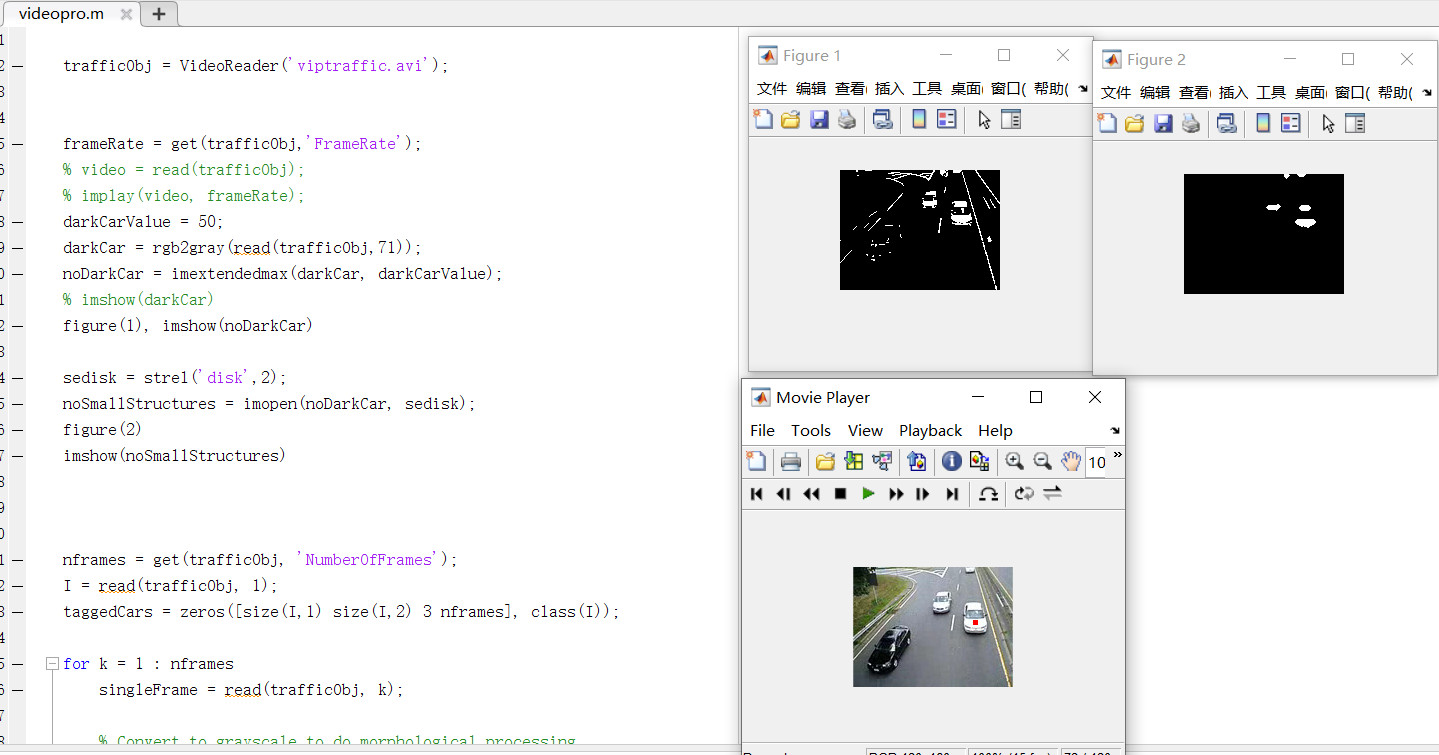Insert Legend in Figure 2
1439x755 pixels.
tap(1291, 123)
